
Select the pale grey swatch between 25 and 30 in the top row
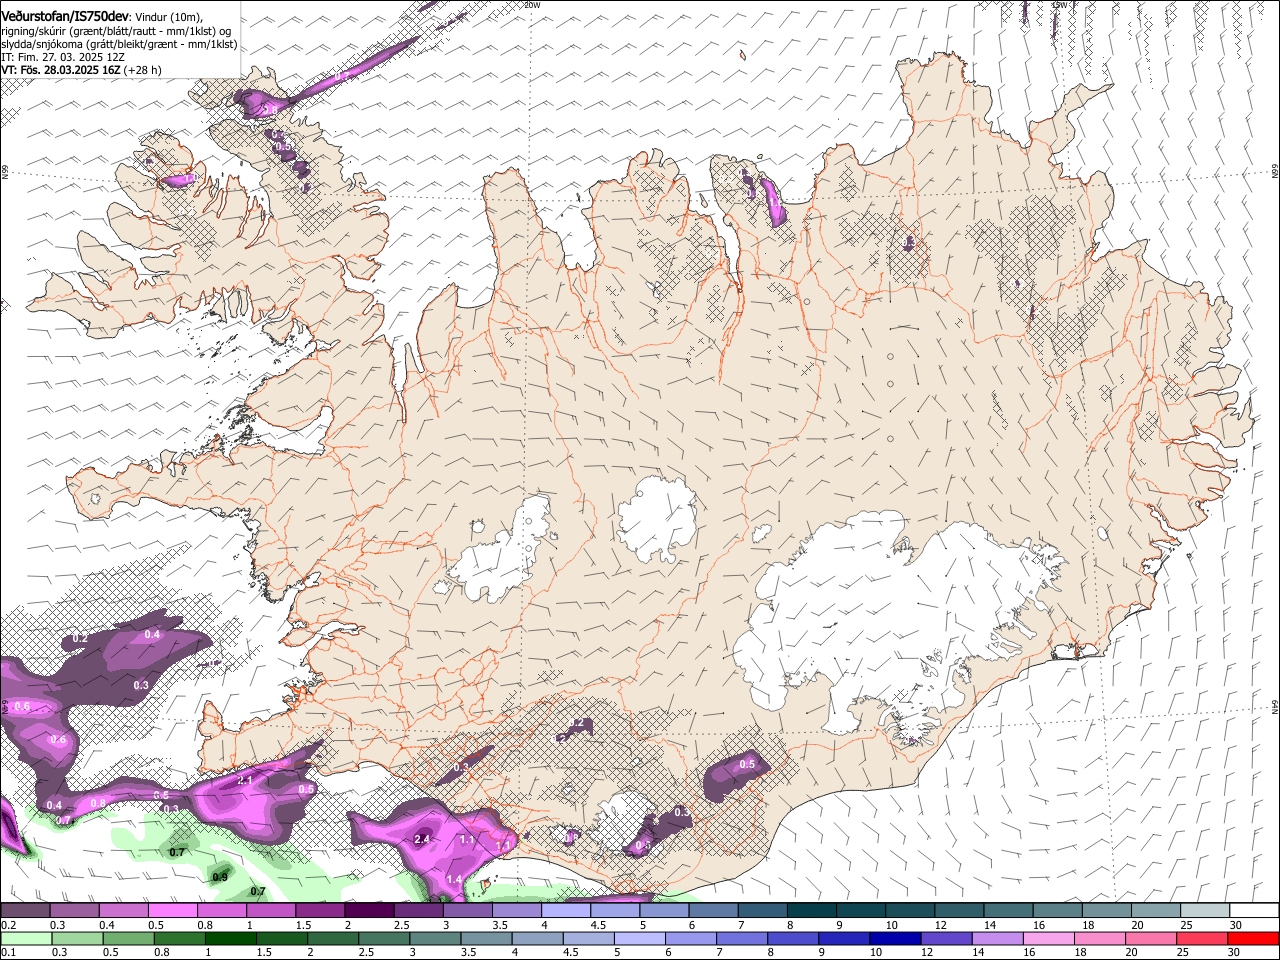click(1204, 911)
